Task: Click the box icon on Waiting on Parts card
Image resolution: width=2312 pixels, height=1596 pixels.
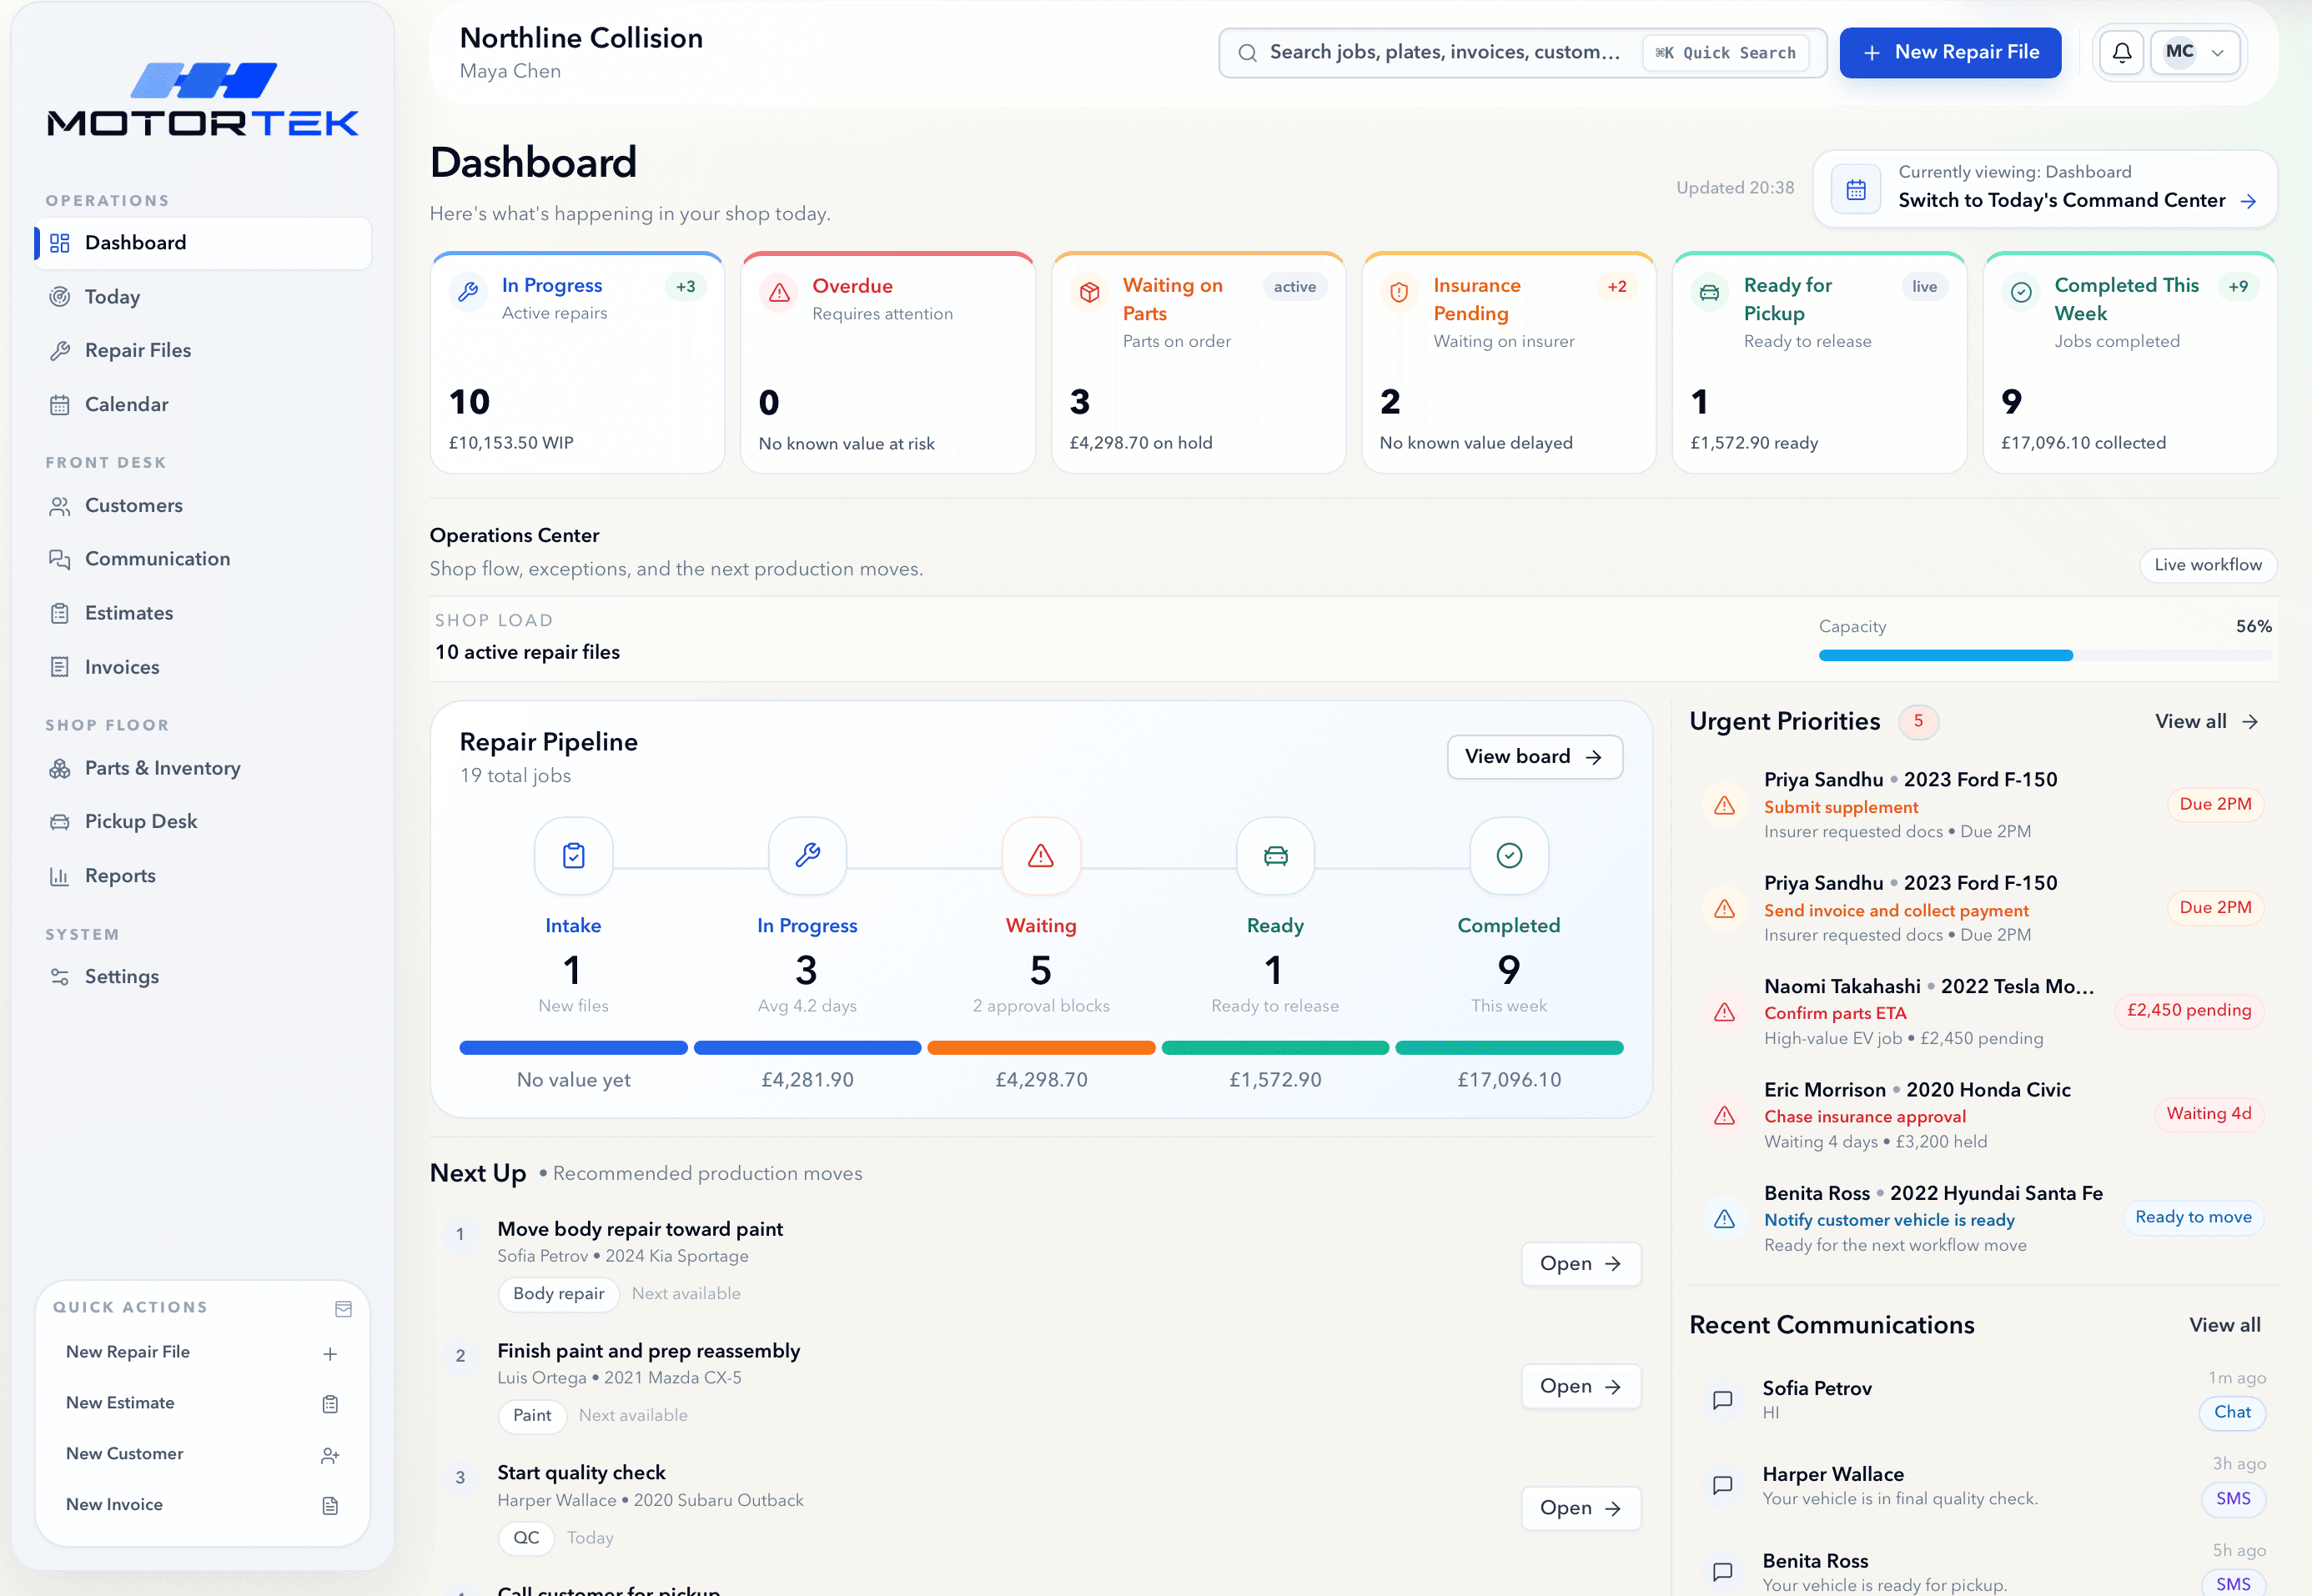Action: click(1089, 292)
